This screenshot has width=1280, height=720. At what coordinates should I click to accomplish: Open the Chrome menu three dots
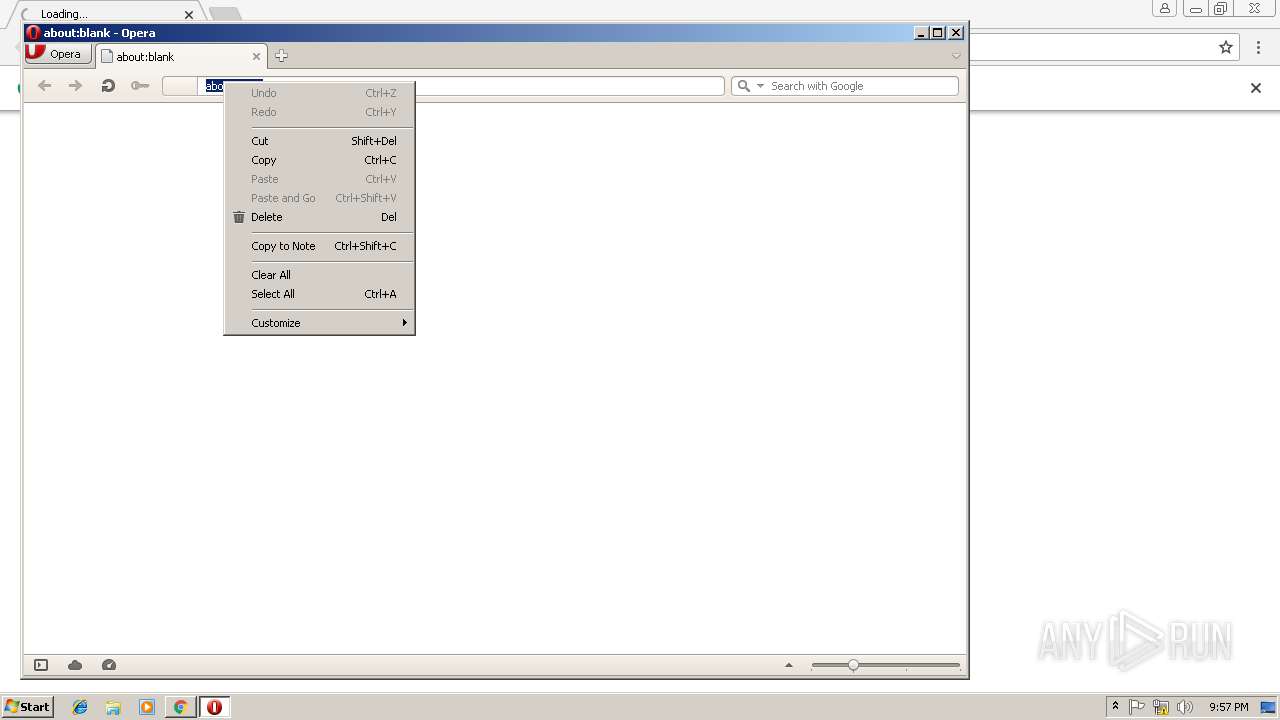[1257, 47]
